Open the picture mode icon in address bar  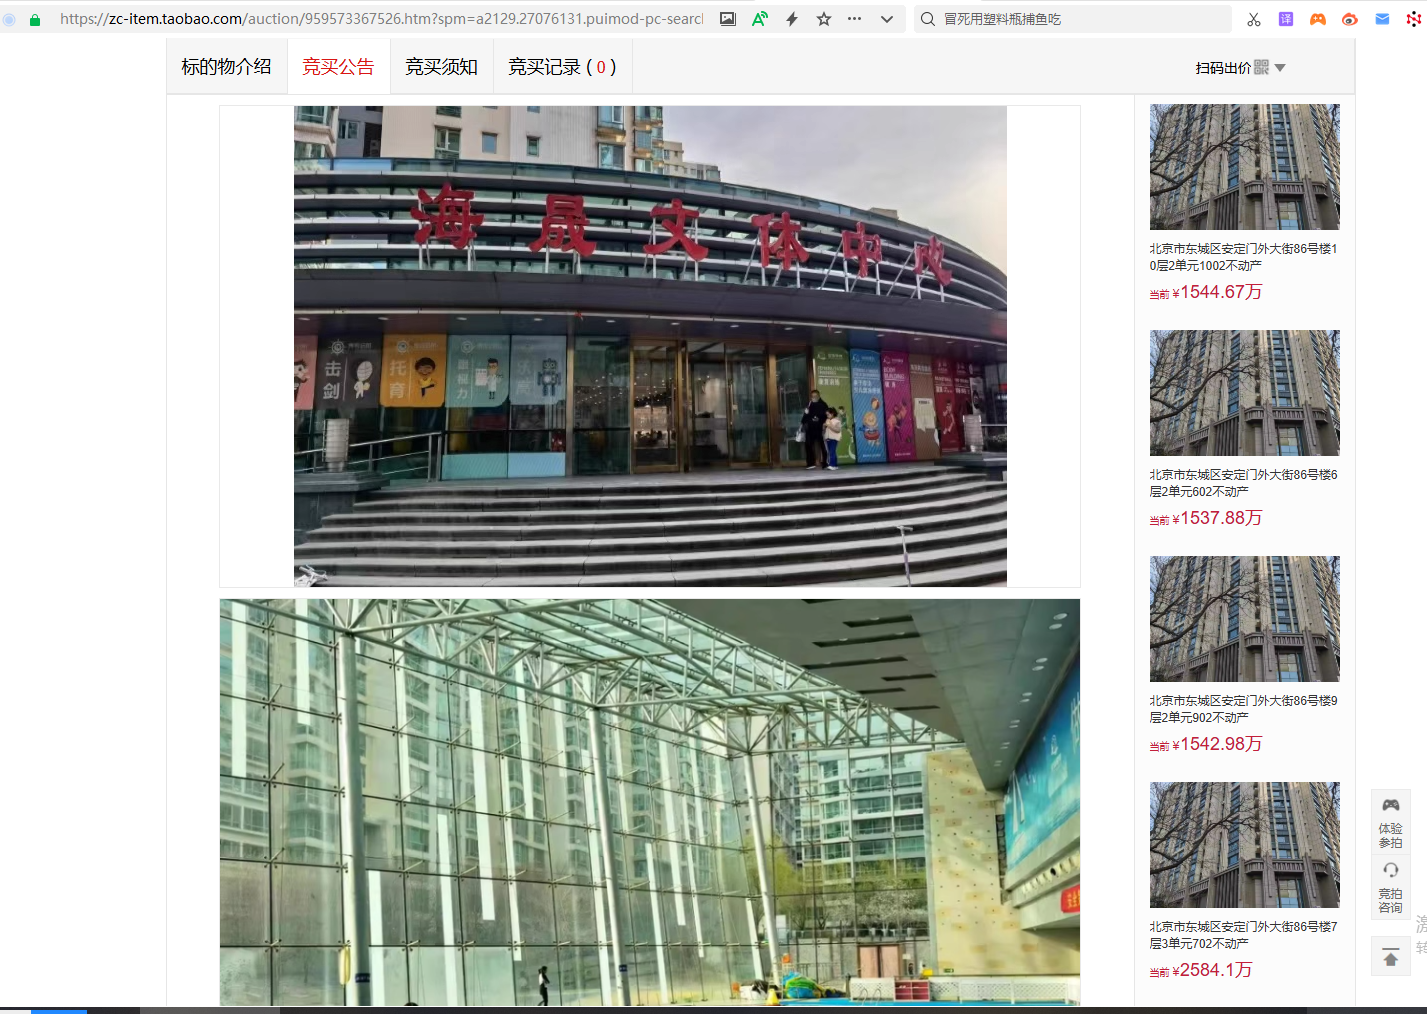tap(728, 19)
